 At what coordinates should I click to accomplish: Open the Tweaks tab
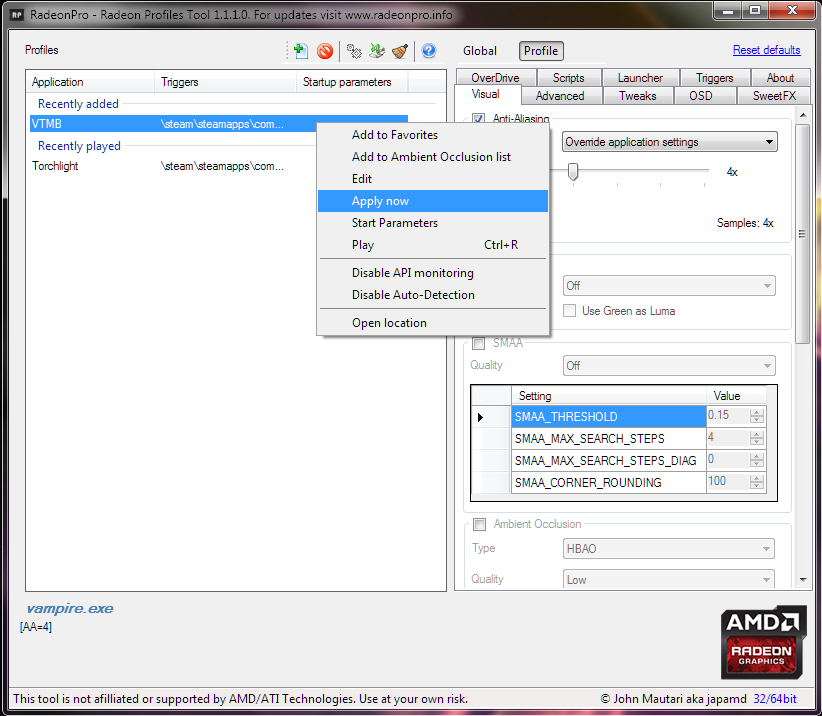[637, 96]
